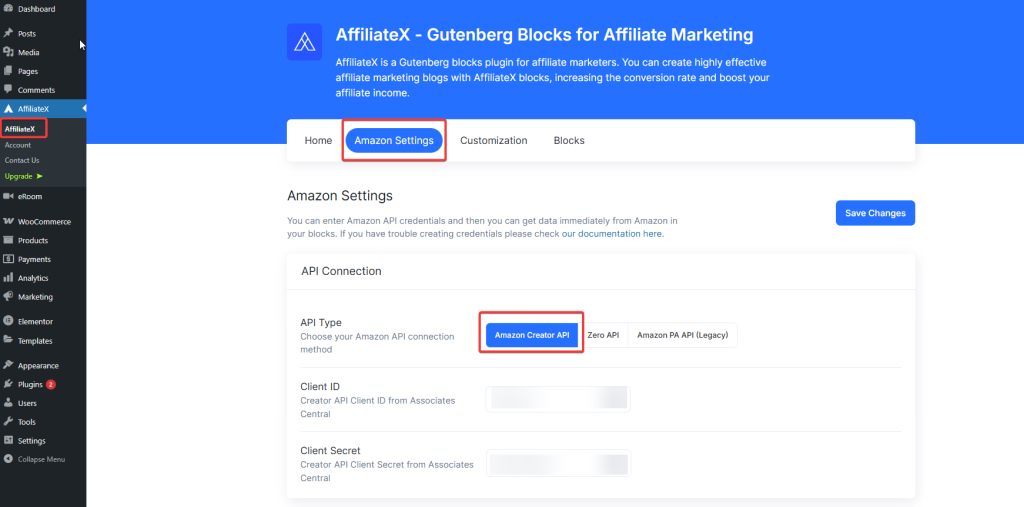Choose the Amazon PA API (Legacy) option
This screenshot has height=507, width=1024.
click(683, 335)
